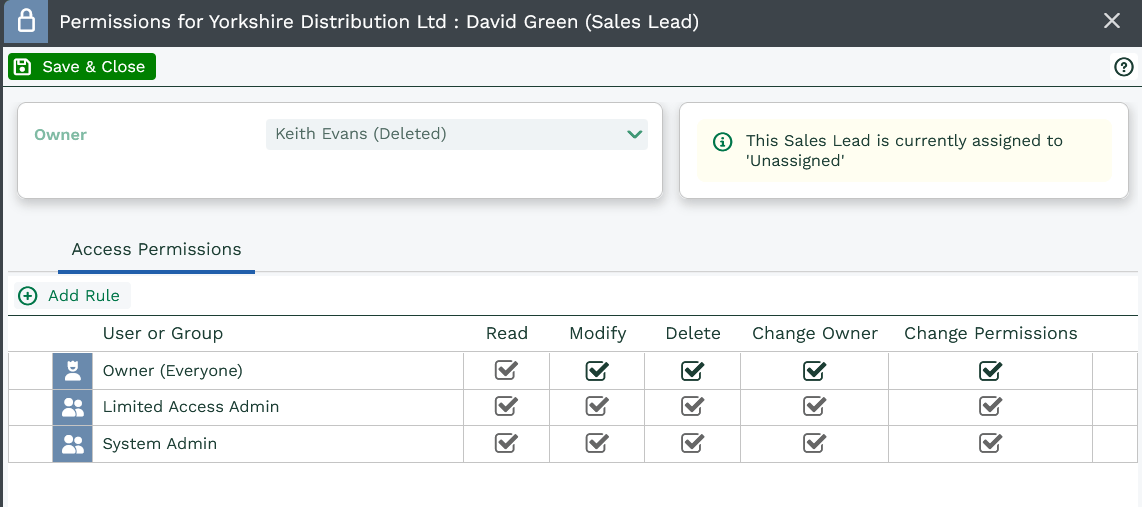
Task: Open the help question mark icon
Action: pyautogui.click(x=1123, y=67)
